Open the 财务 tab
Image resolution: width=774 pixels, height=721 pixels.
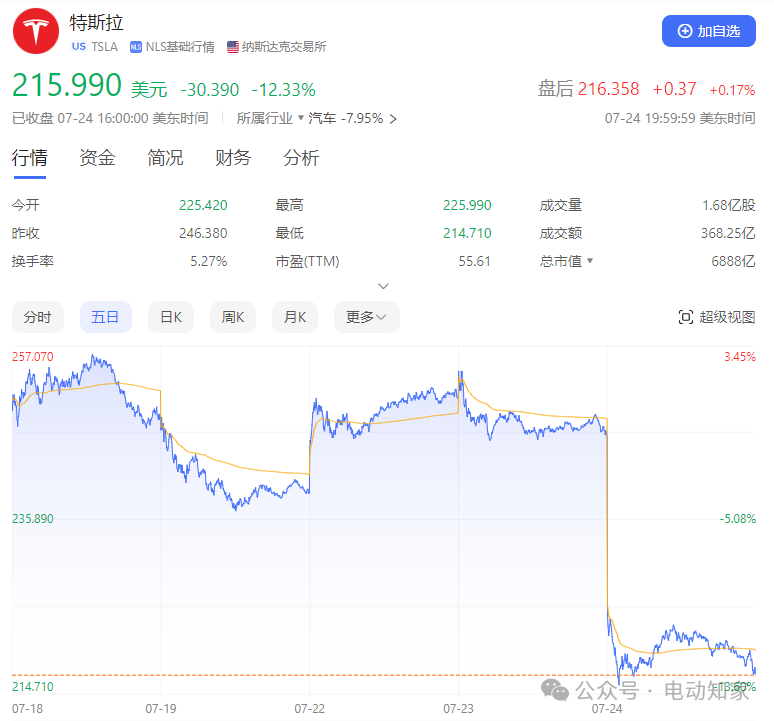(233, 158)
